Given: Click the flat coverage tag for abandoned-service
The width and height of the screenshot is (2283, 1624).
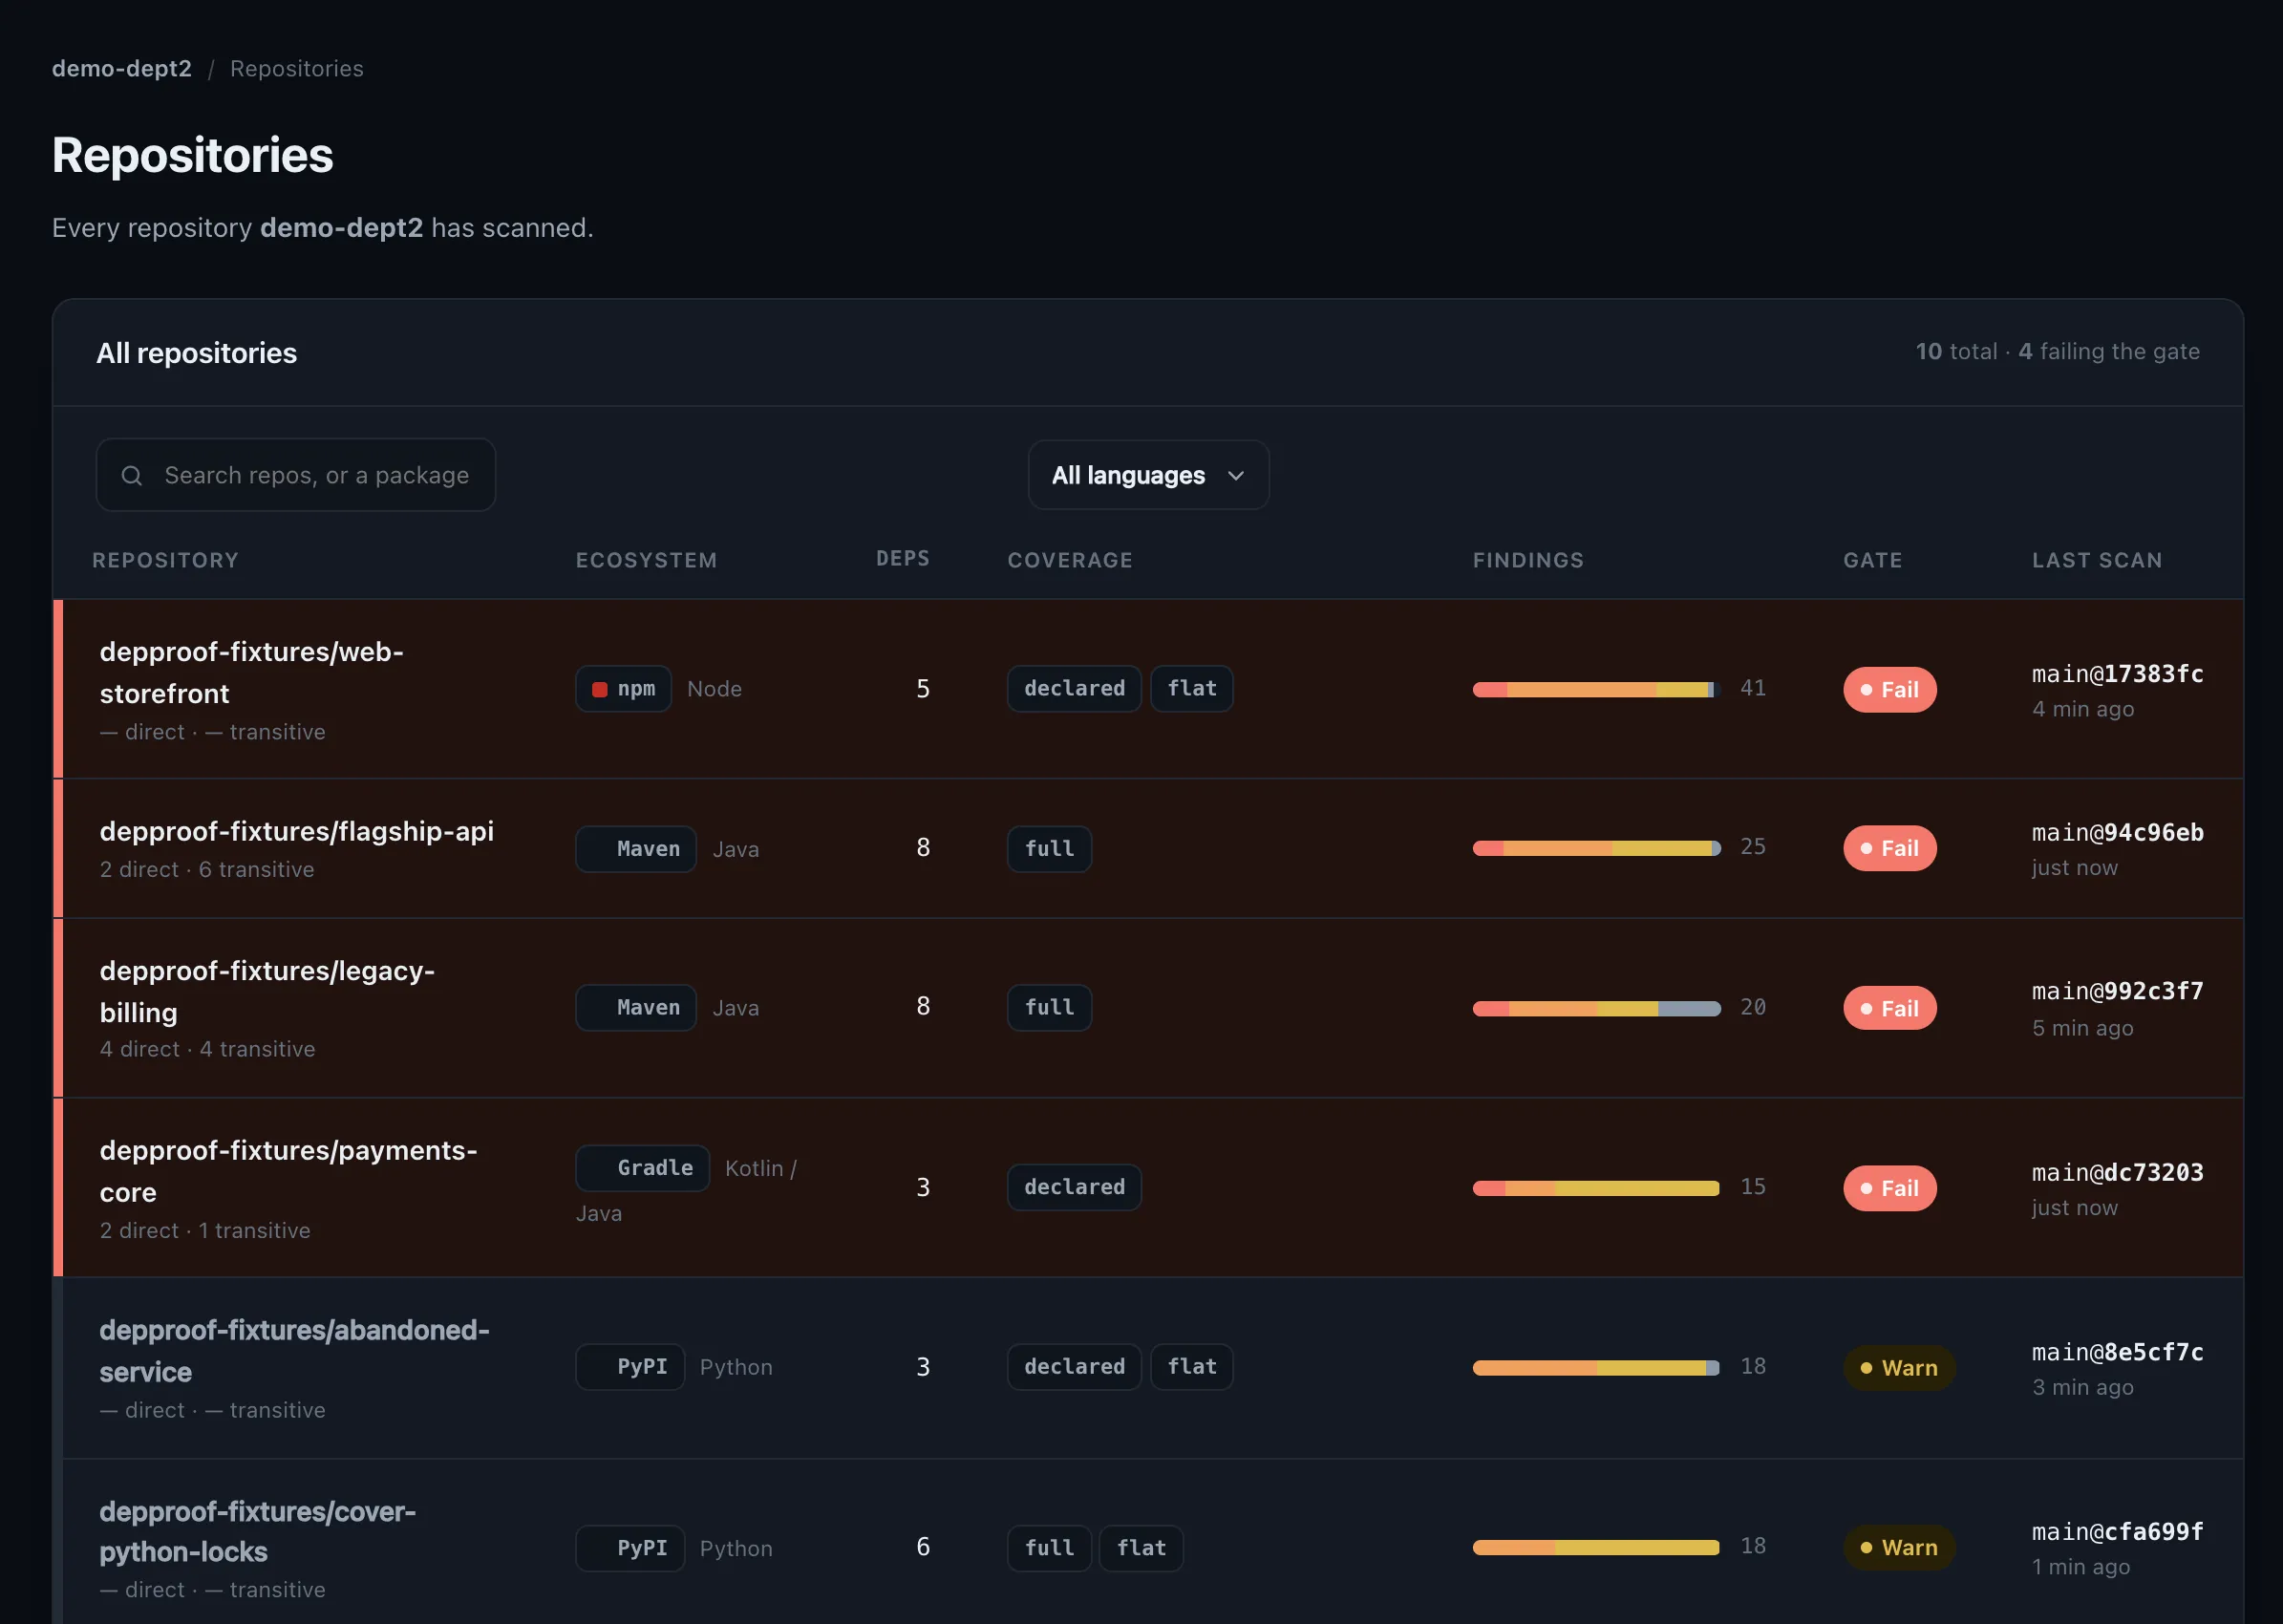Looking at the screenshot, I should (1192, 1367).
